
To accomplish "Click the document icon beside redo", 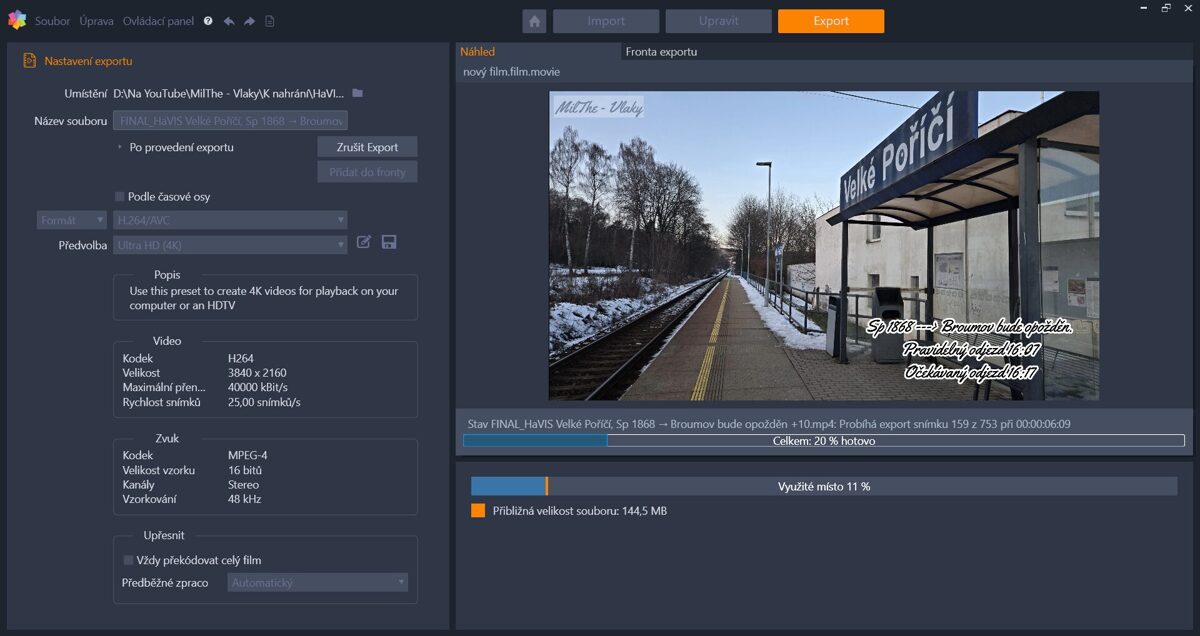I will pos(270,21).
